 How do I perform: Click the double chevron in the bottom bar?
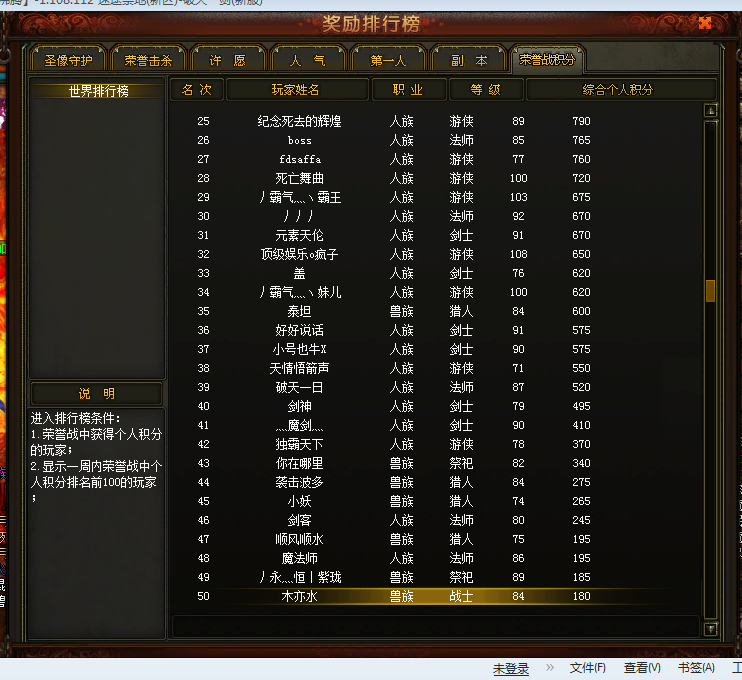(549, 668)
